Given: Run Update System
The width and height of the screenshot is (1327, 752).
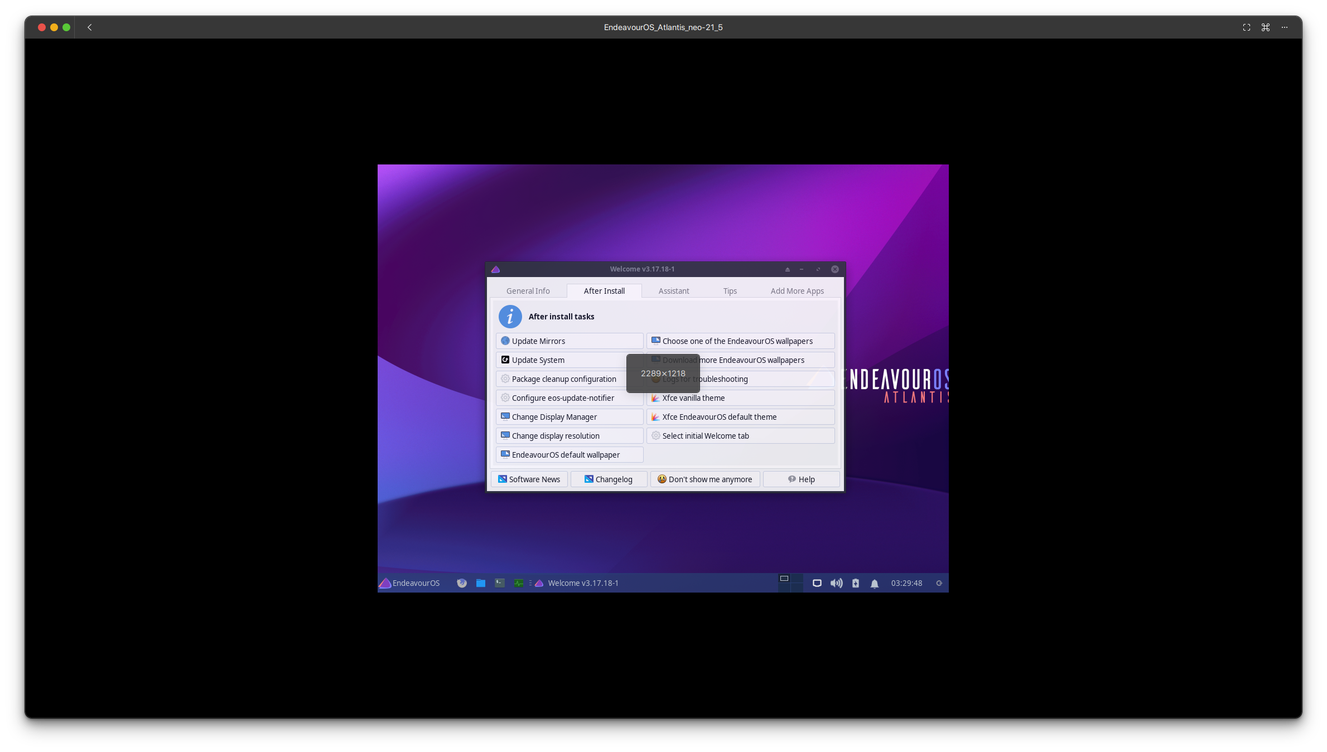Looking at the screenshot, I should (x=569, y=360).
